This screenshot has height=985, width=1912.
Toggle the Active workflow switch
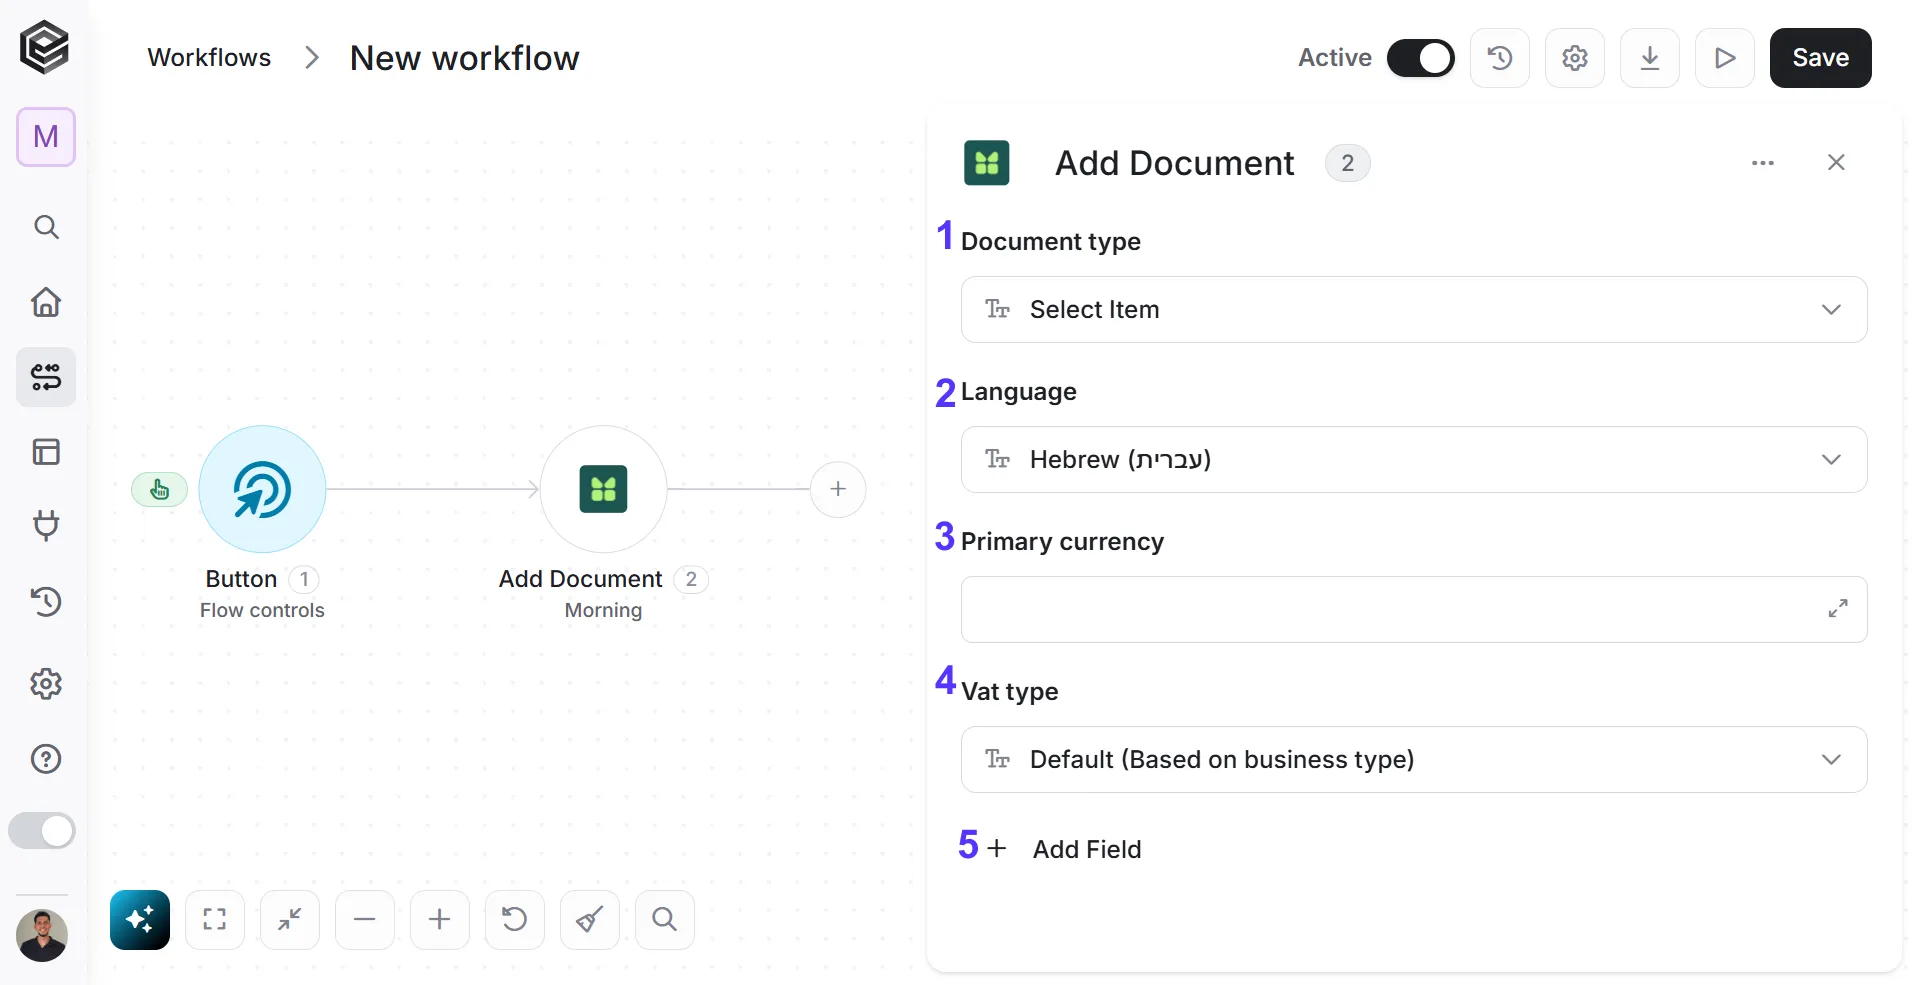1420,58
